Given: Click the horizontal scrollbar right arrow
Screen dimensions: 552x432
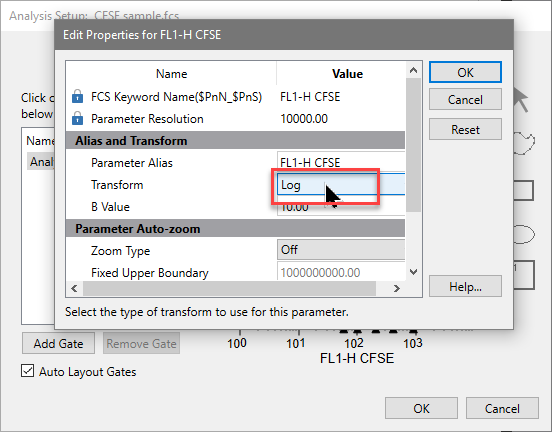Looking at the screenshot, I should coord(397,289).
